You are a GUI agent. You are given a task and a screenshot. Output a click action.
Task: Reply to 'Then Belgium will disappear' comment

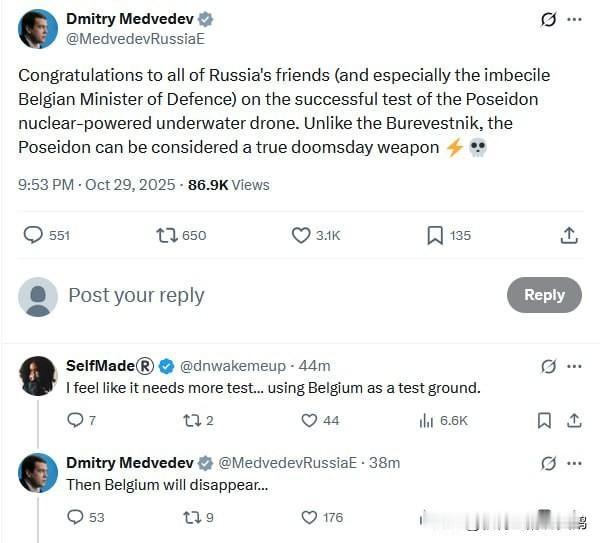click(x=75, y=517)
